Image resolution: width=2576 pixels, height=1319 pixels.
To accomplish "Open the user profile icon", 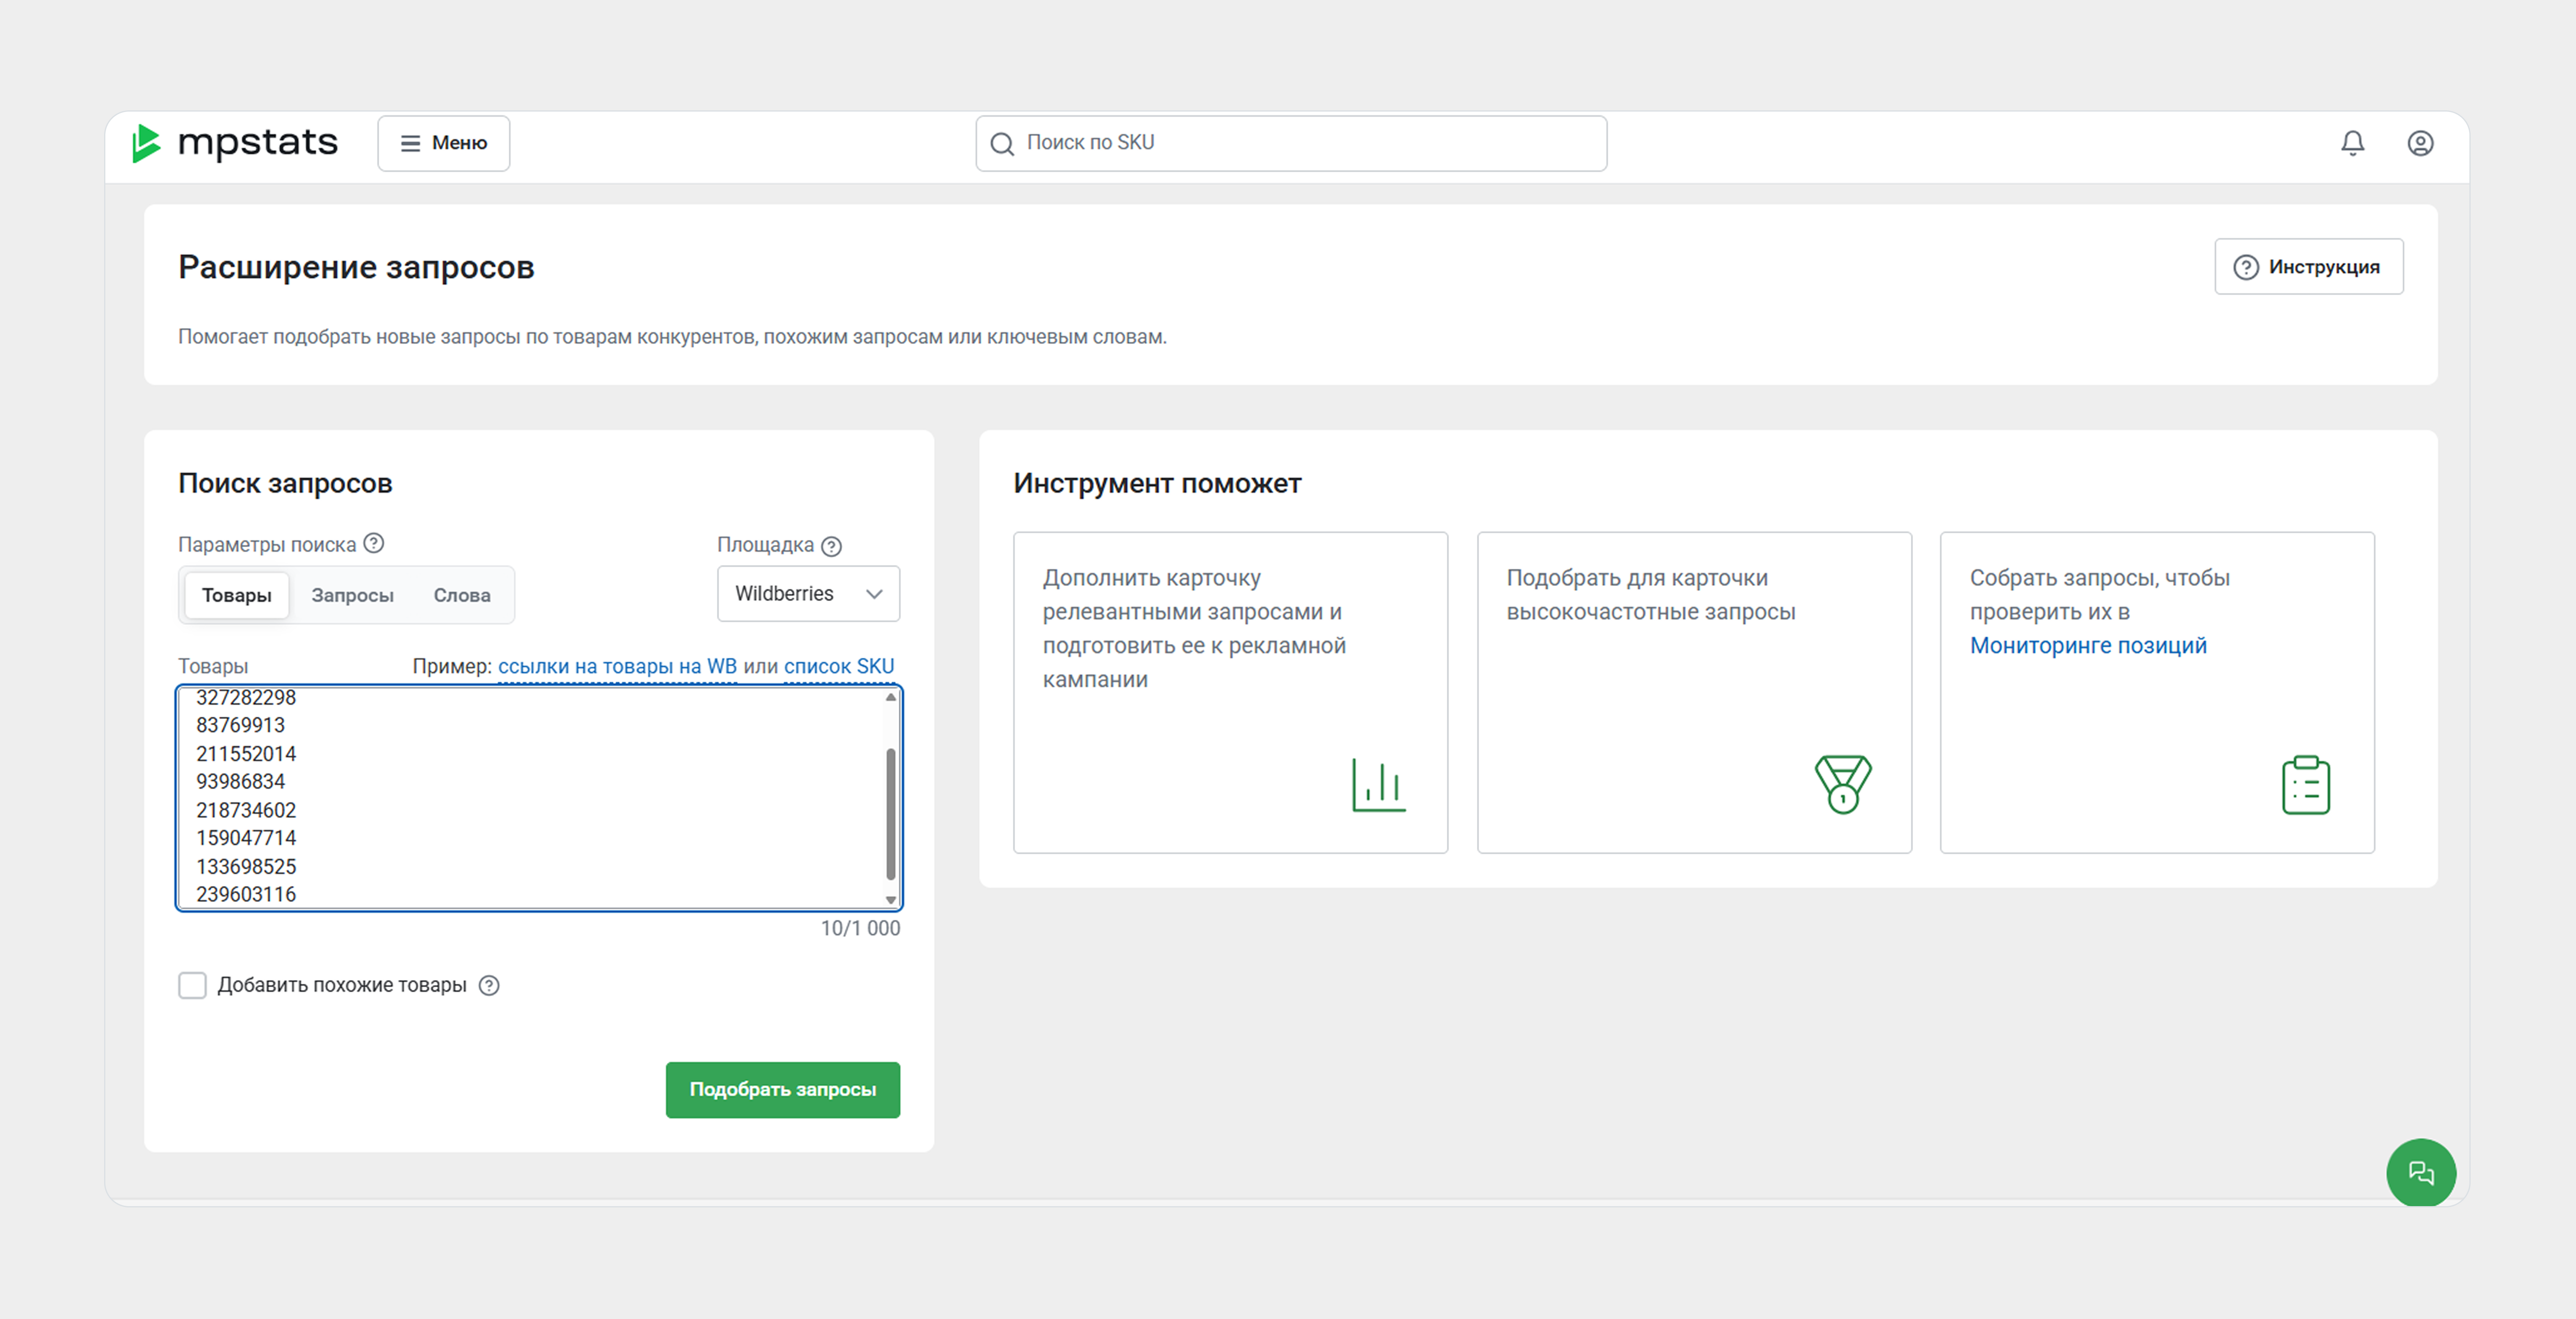I will tap(2420, 143).
